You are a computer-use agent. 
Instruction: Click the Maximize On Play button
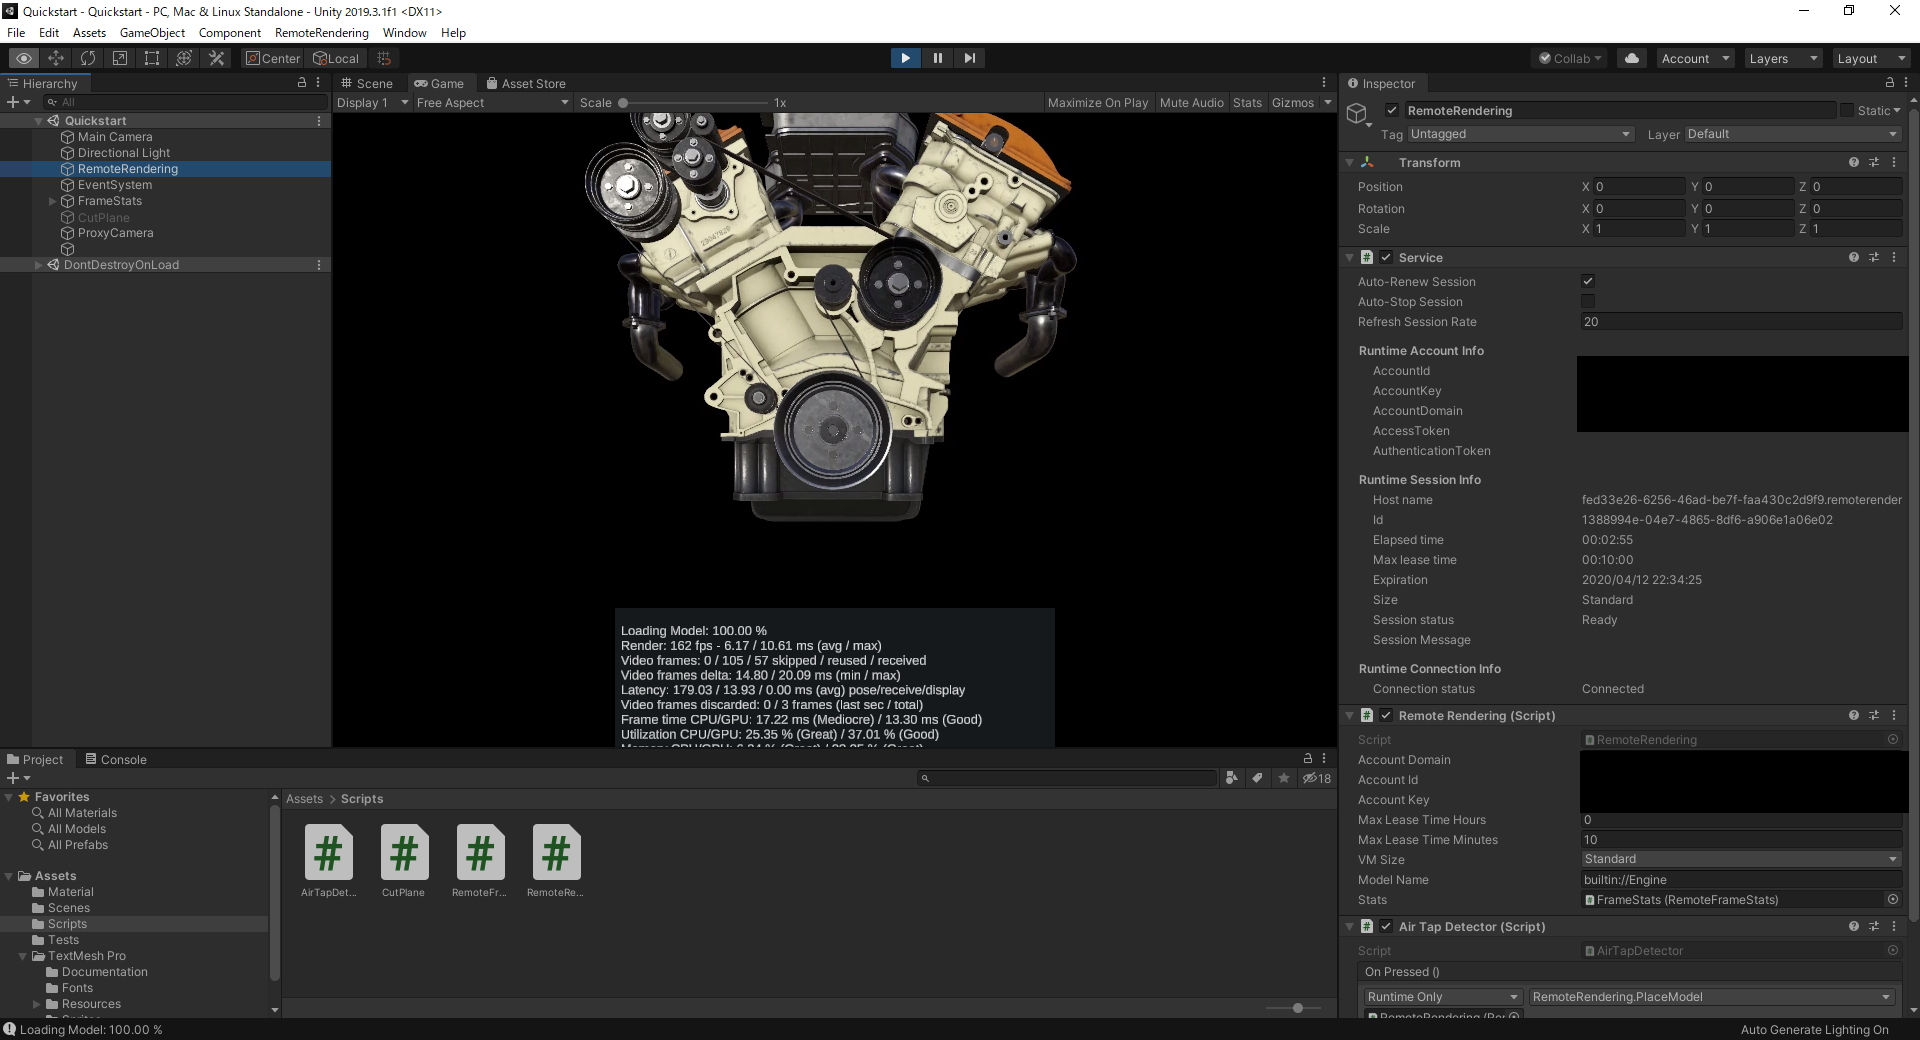pyautogui.click(x=1097, y=102)
